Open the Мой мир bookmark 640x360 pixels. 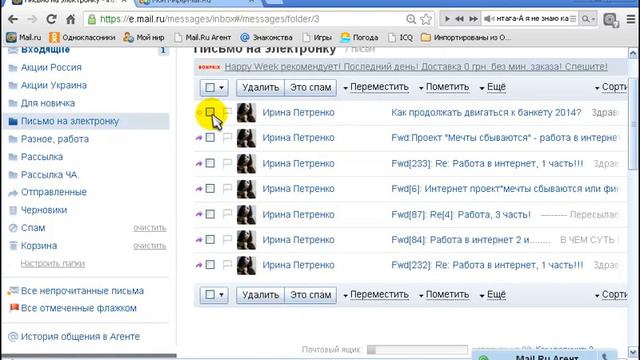144,38
